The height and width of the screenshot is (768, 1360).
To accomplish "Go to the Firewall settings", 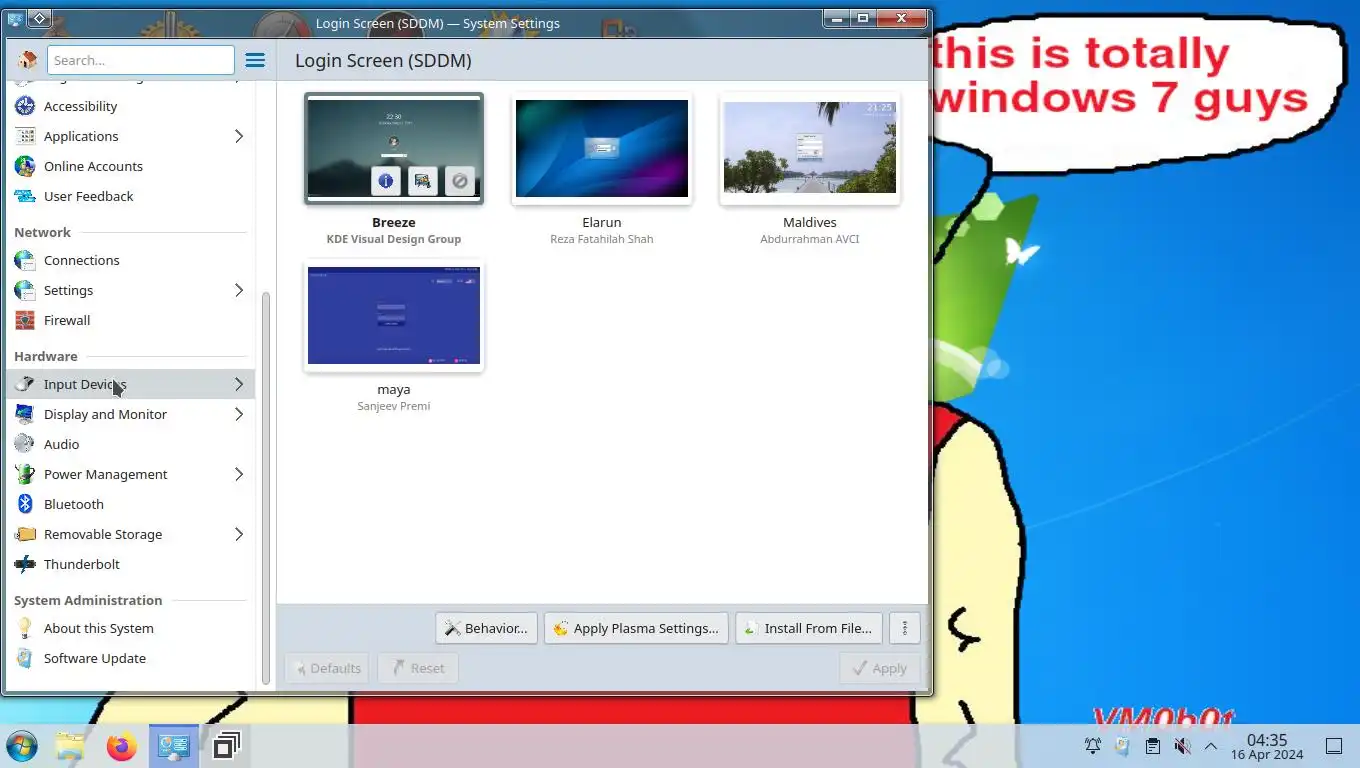I will [131, 320].
